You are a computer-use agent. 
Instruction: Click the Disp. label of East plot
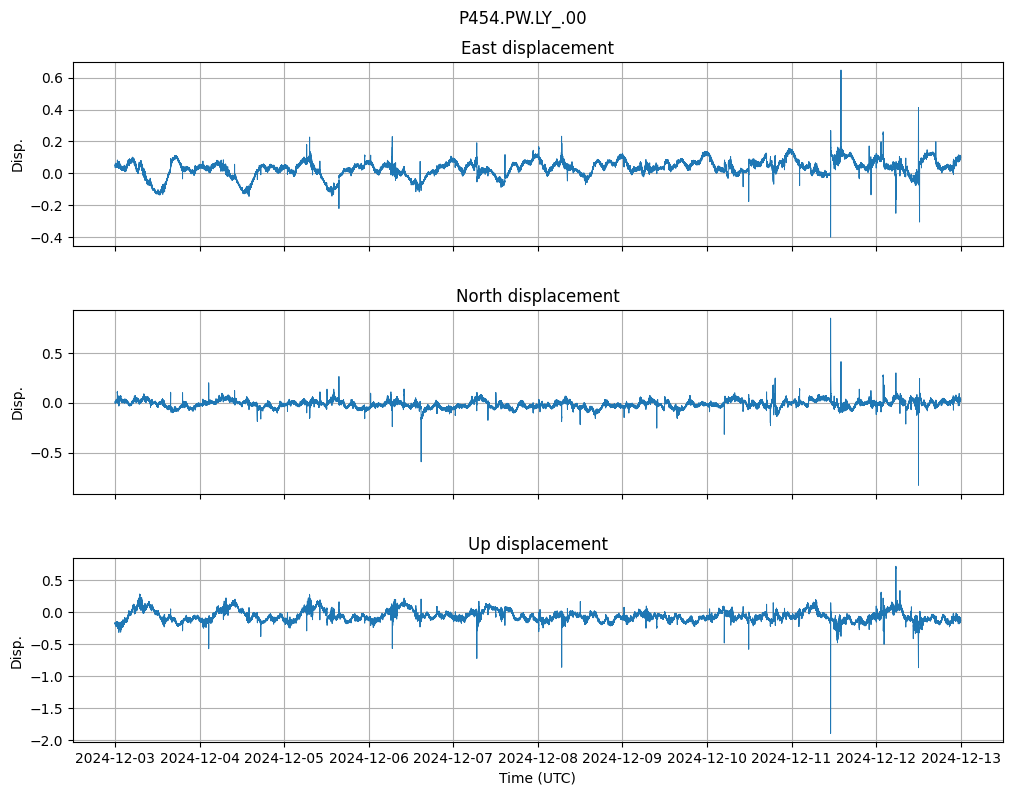[17, 154]
